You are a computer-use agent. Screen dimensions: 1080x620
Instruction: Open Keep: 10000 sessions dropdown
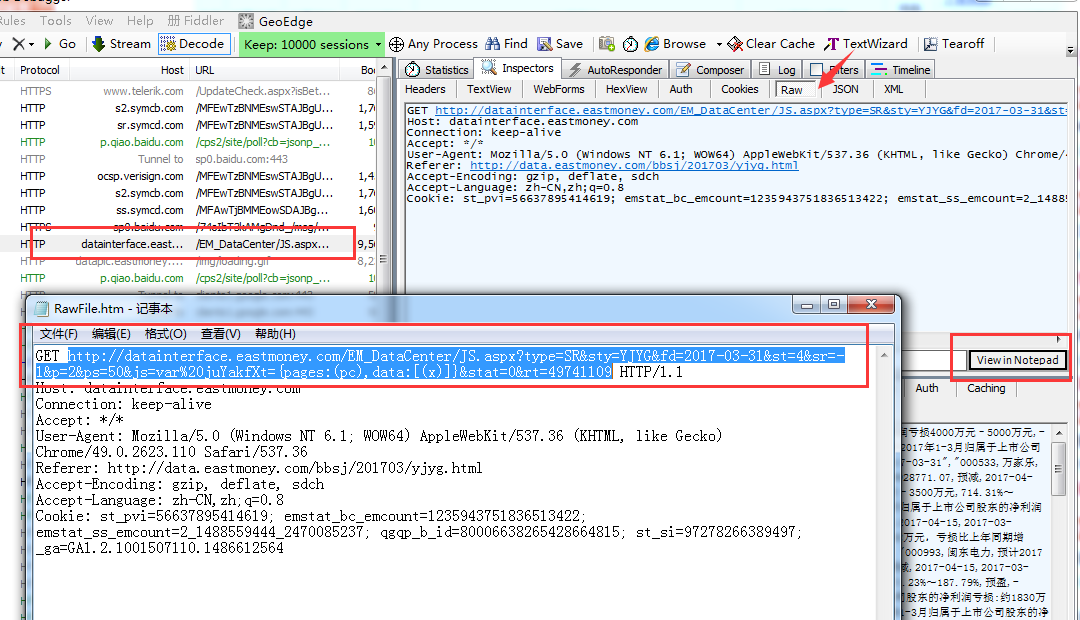[x=311, y=45]
